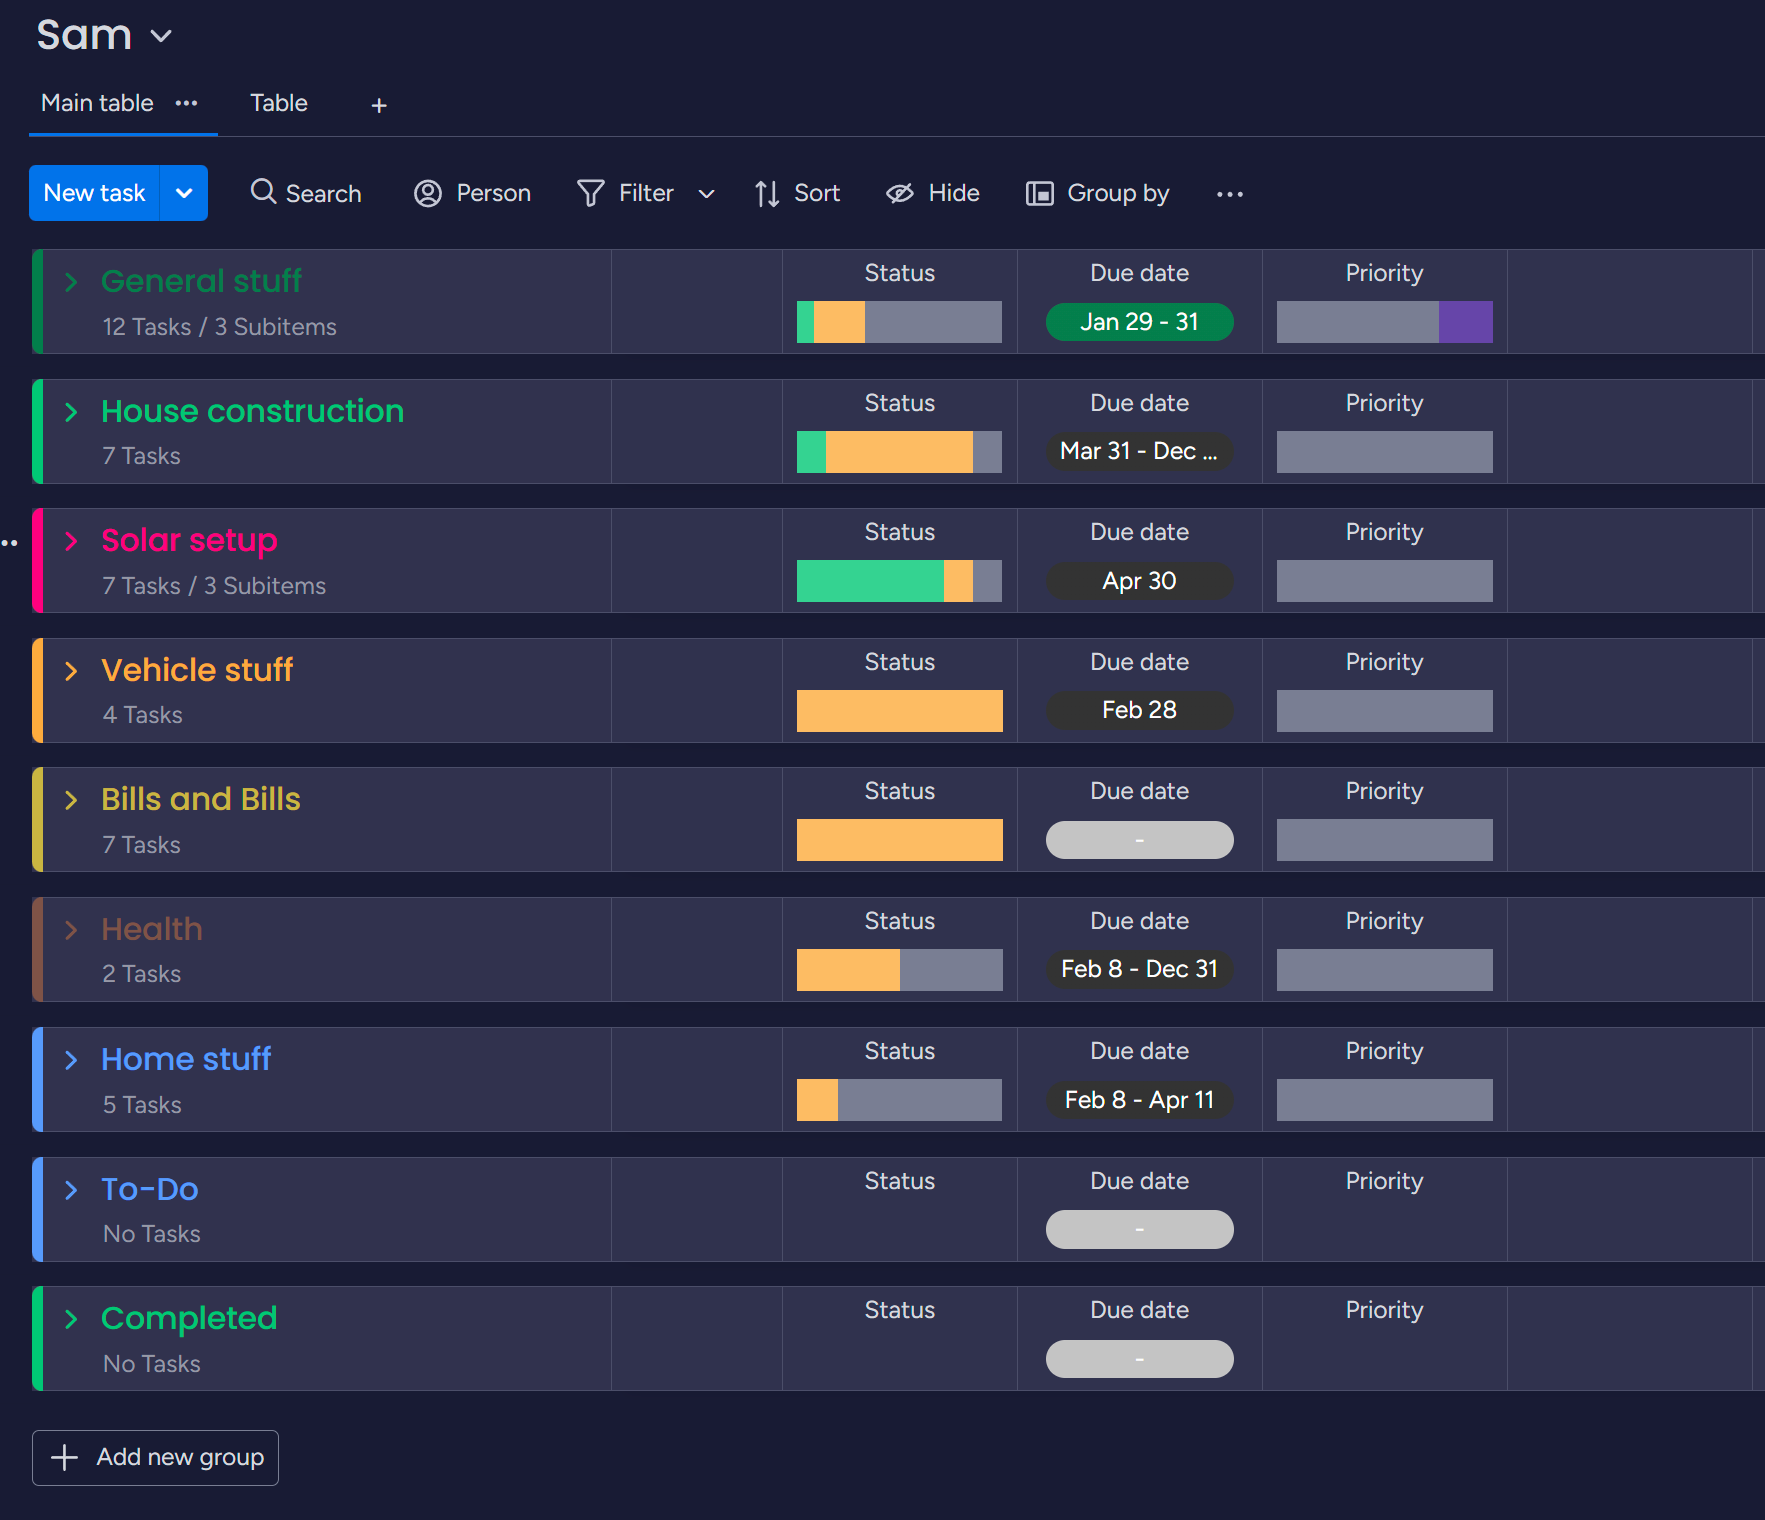Open the New task dropdown arrow

184,193
